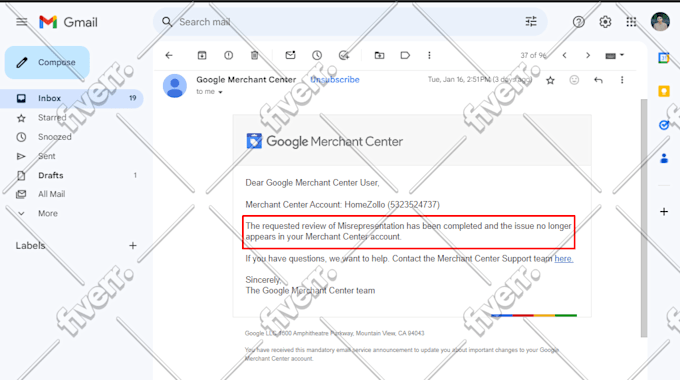The image size is (680, 380).
Task: Snooze this email with clock icon
Action: [317, 55]
